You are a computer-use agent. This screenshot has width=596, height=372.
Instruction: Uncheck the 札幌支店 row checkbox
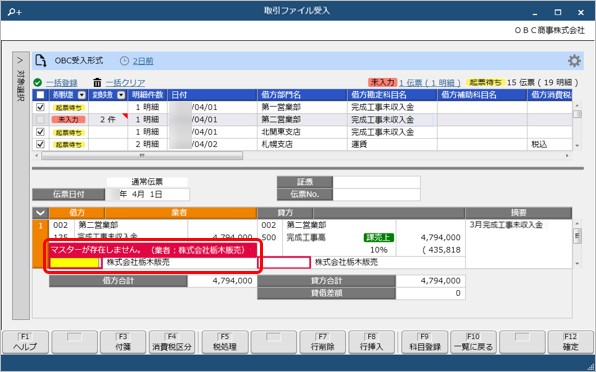(x=40, y=144)
